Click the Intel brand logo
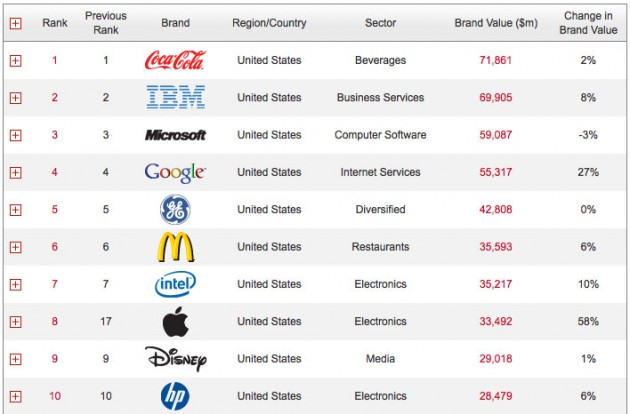Image resolution: width=630 pixels, height=414 pixels. 175,284
